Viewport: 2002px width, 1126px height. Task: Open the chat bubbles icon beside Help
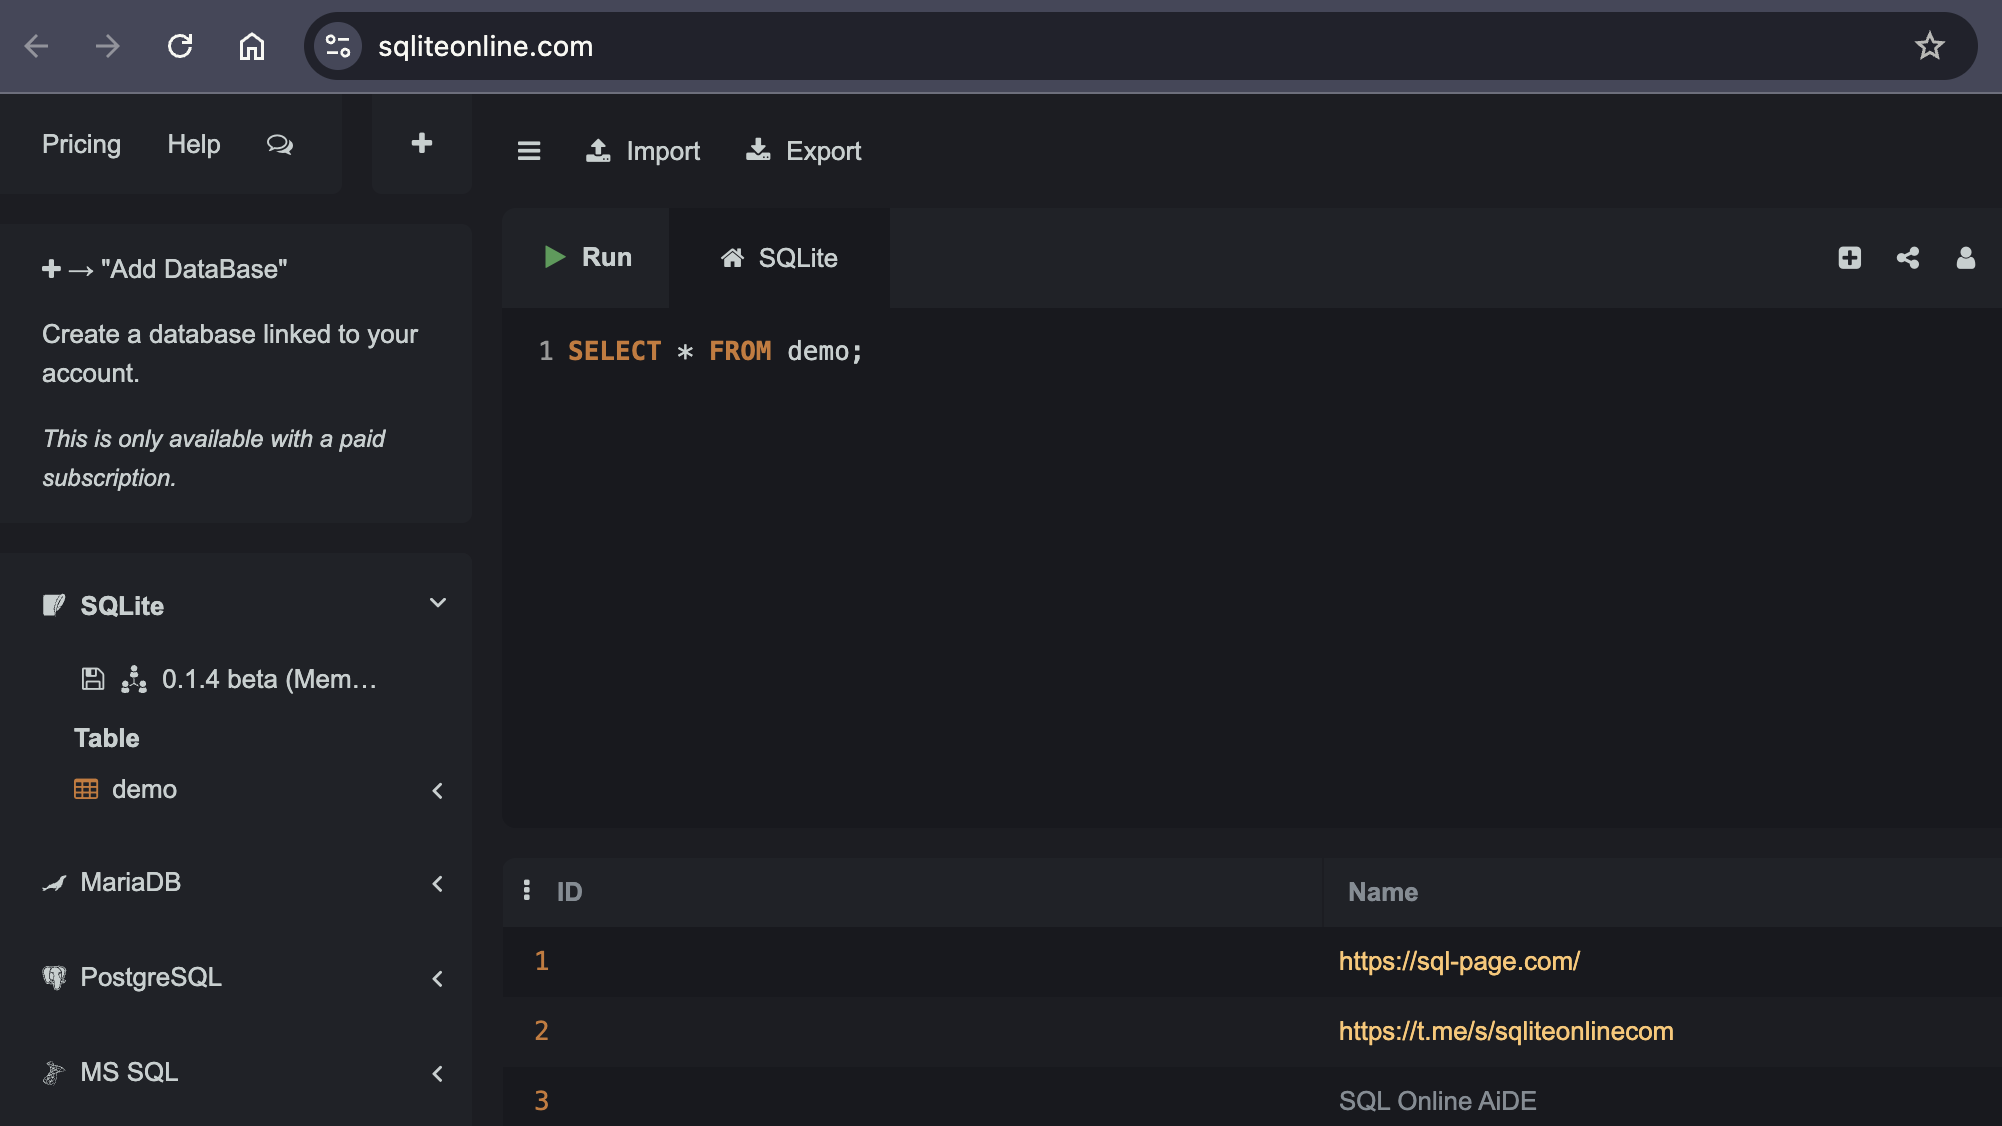click(280, 145)
